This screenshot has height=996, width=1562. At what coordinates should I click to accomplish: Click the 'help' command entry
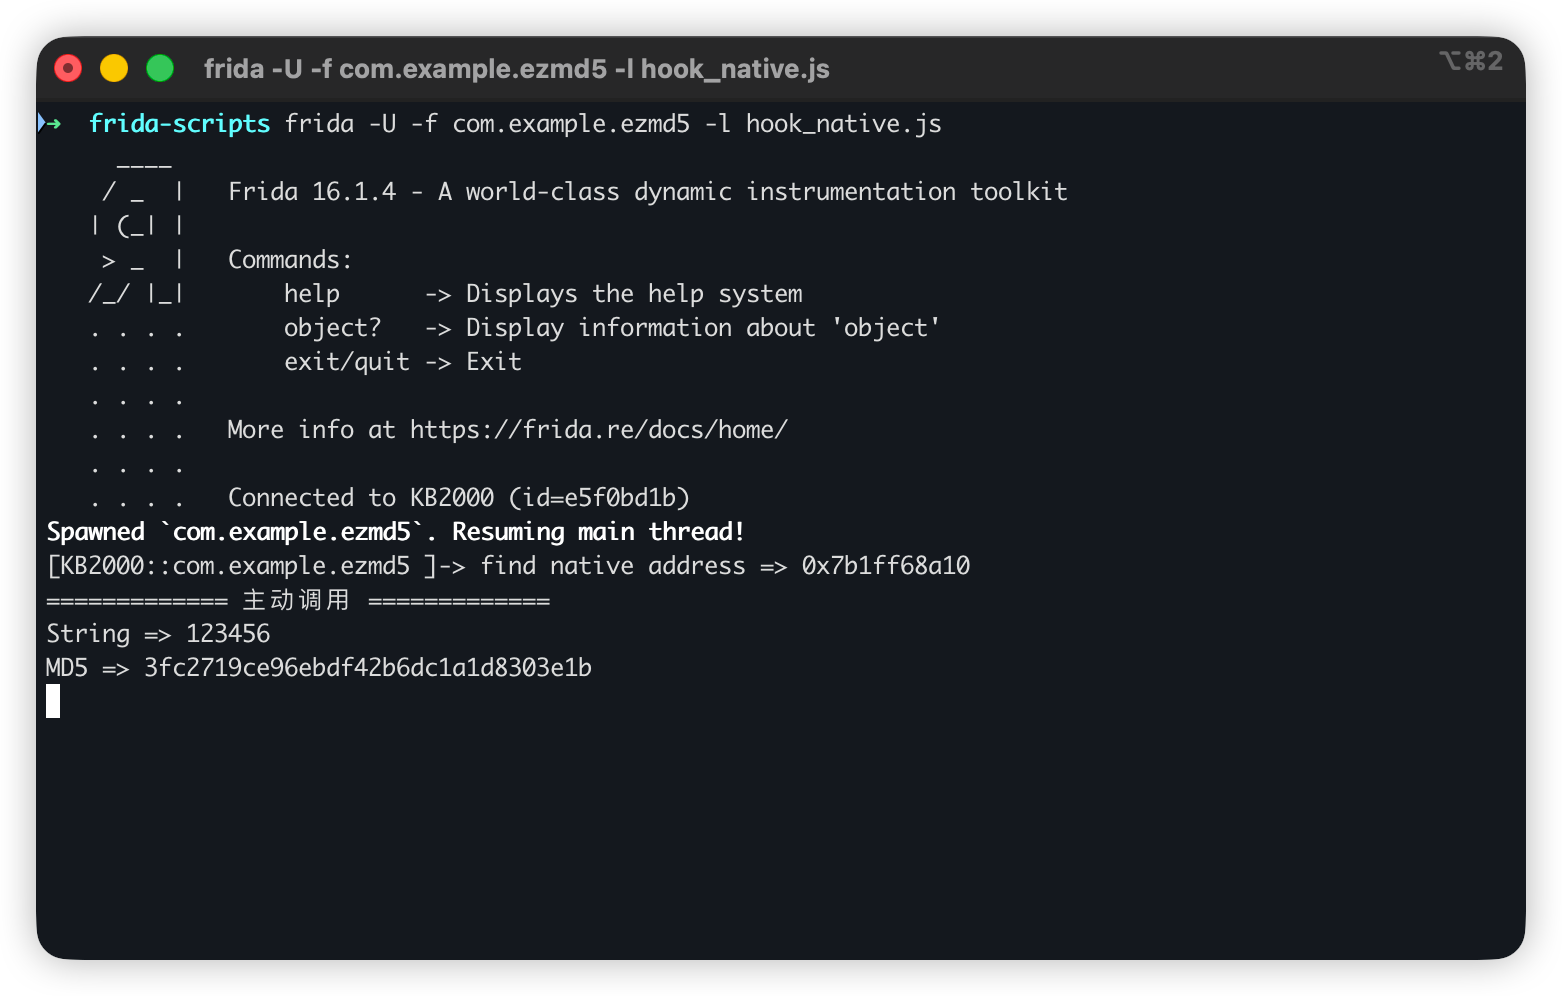pyautogui.click(x=311, y=294)
